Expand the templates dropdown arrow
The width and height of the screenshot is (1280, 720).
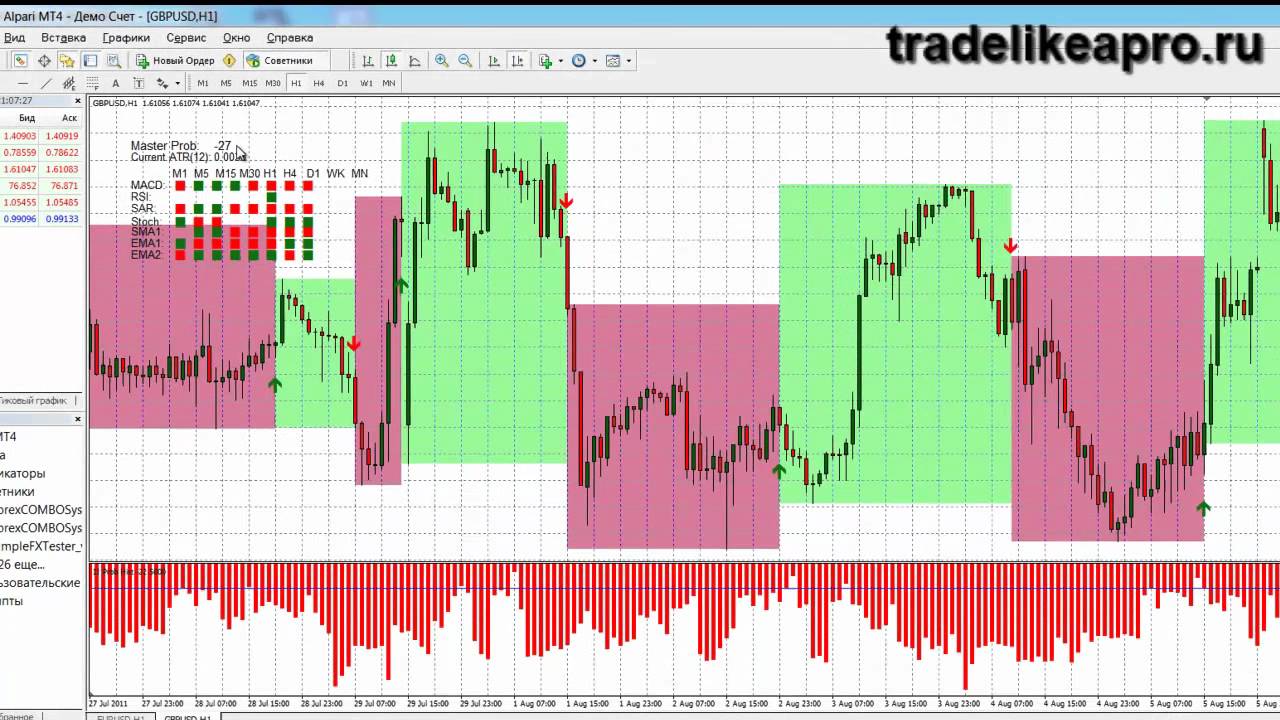click(628, 61)
